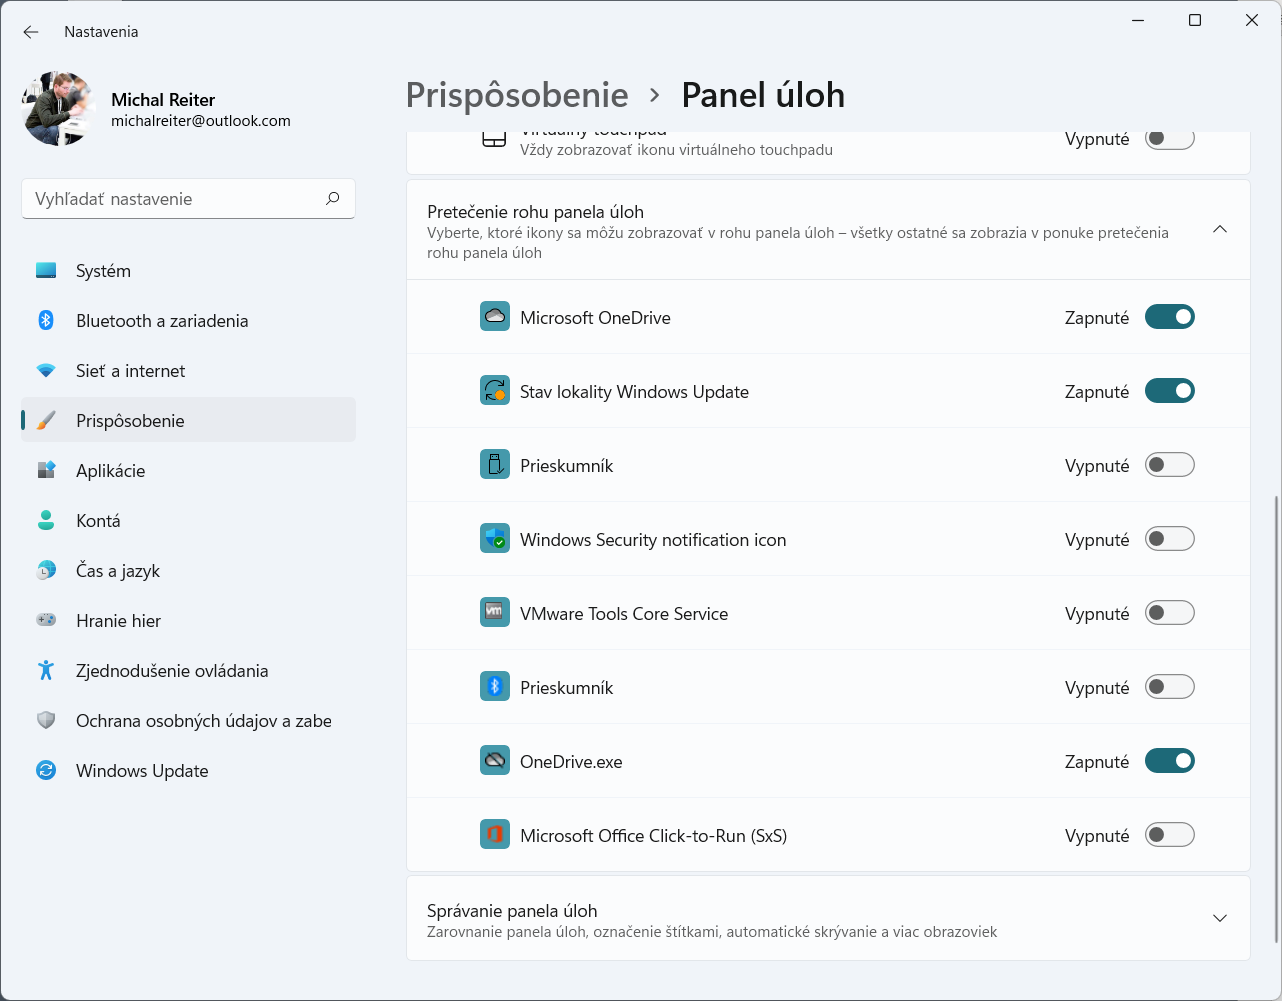This screenshot has width=1282, height=1001.
Task: Collapse the Pretečenie rohu panela úloh section
Action: 1219,230
